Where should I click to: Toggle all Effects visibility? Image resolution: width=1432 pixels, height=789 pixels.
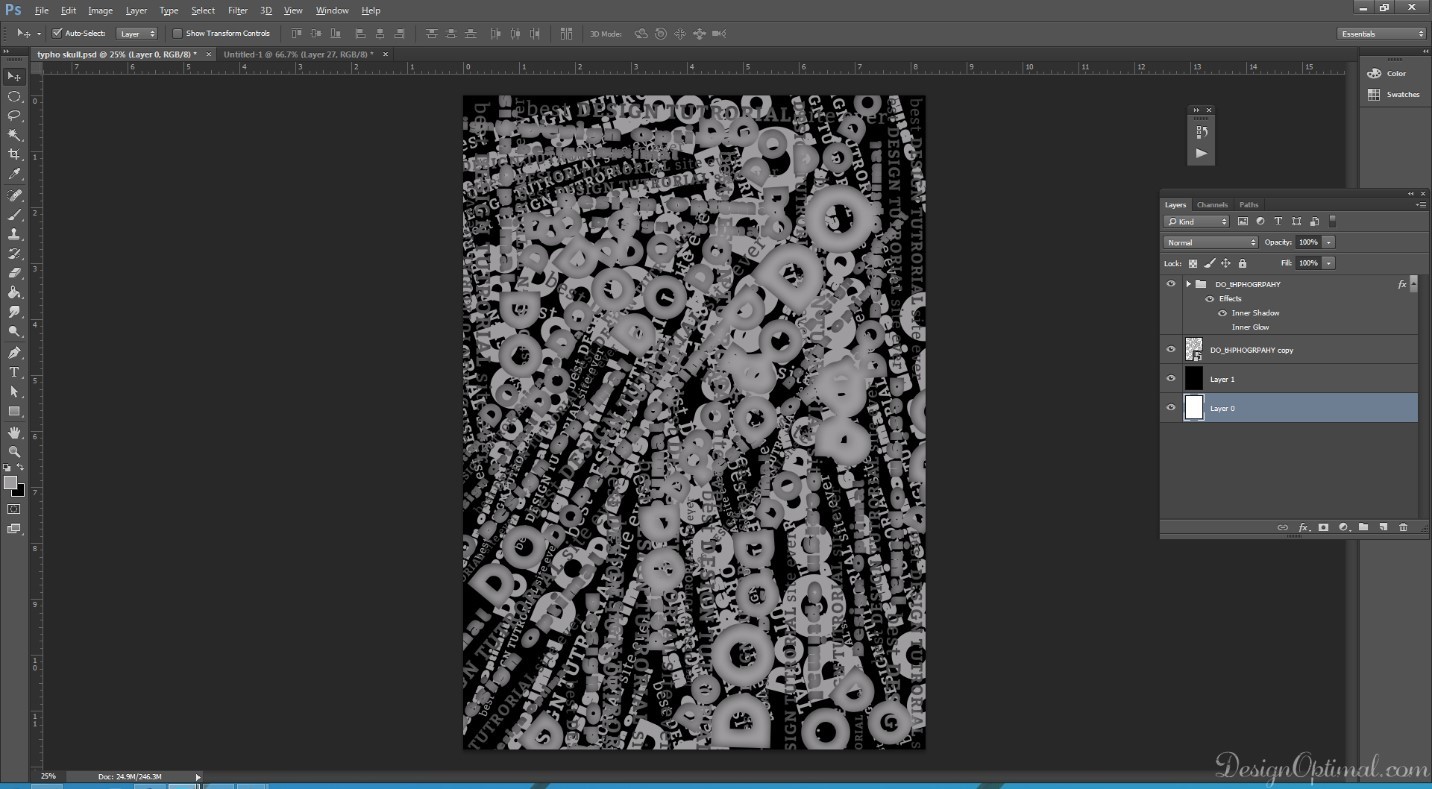pyautogui.click(x=1210, y=299)
